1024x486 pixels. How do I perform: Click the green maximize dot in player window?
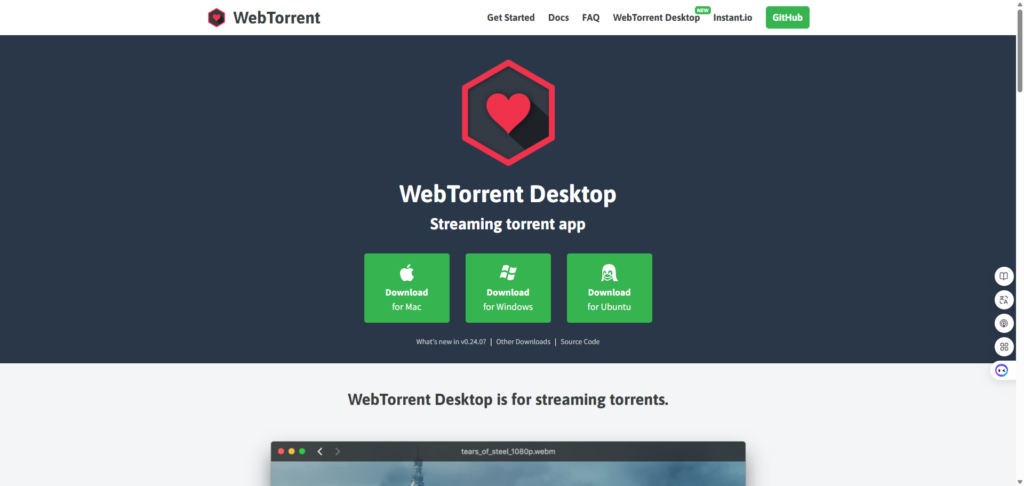[x=302, y=451]
